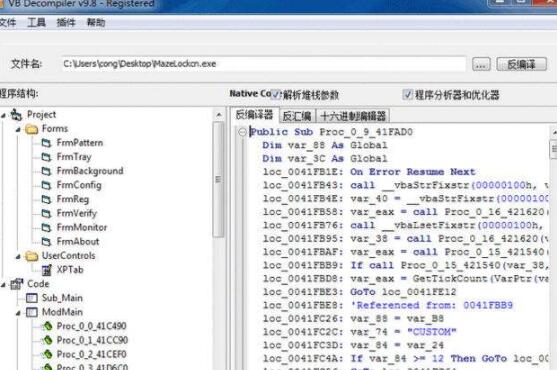Select FrmVerify in the tree
Screen dimensions: 557x370
click(77, 213)
